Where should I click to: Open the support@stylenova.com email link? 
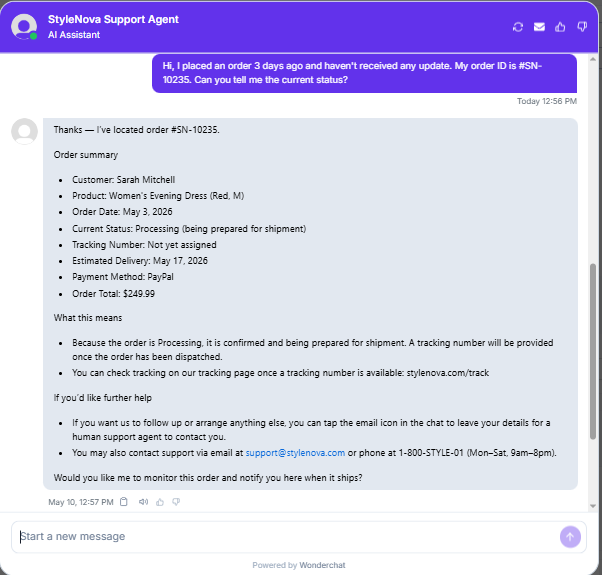(x=295, y=453)
